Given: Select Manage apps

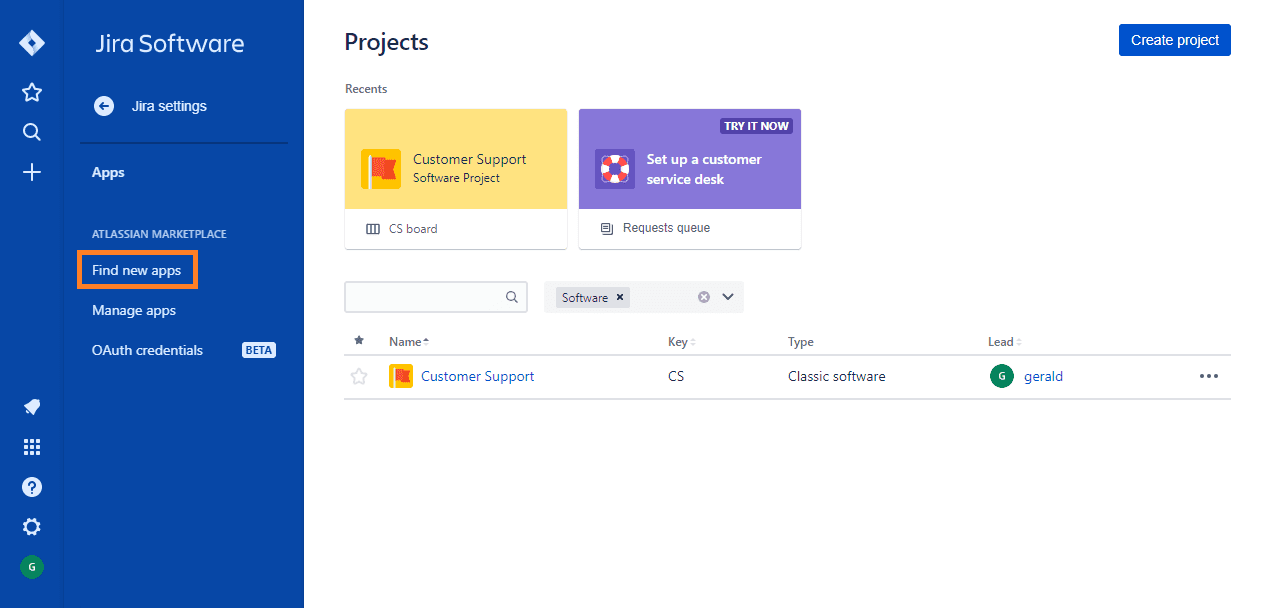Looking at the screenshot, I should pyautogui.click(x=134, y=310).
